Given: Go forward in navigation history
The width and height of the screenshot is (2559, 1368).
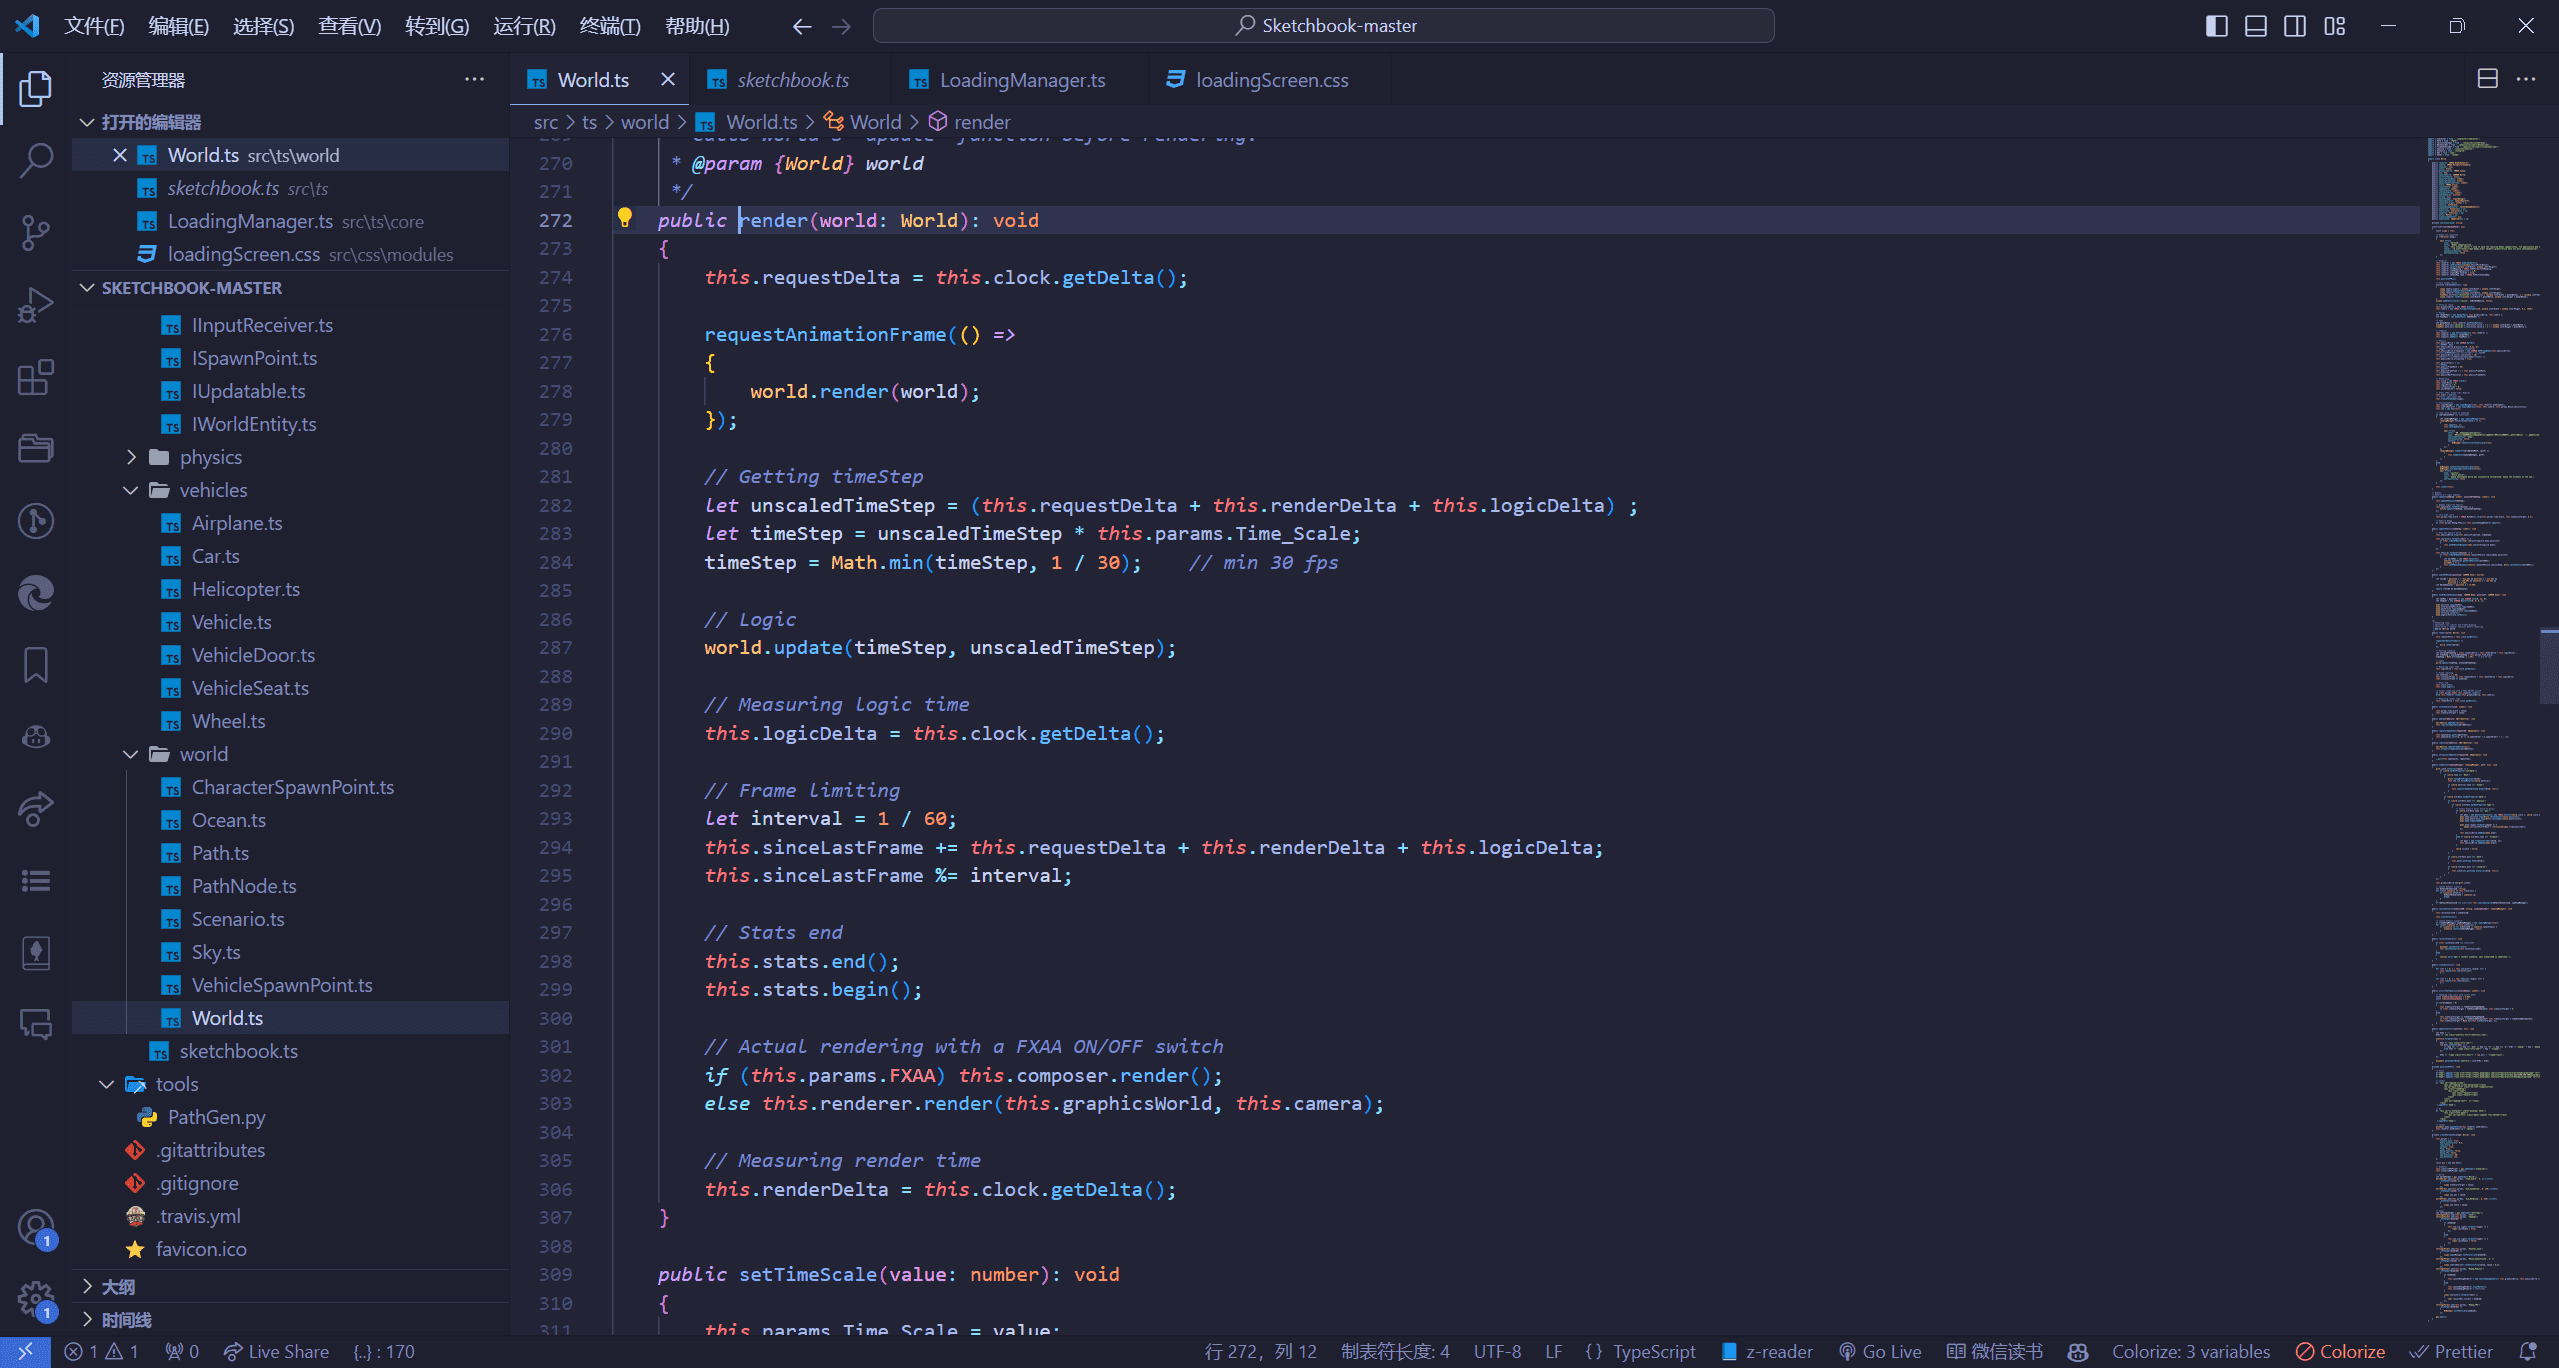Looking at the screenshot, I should (841, 26).
